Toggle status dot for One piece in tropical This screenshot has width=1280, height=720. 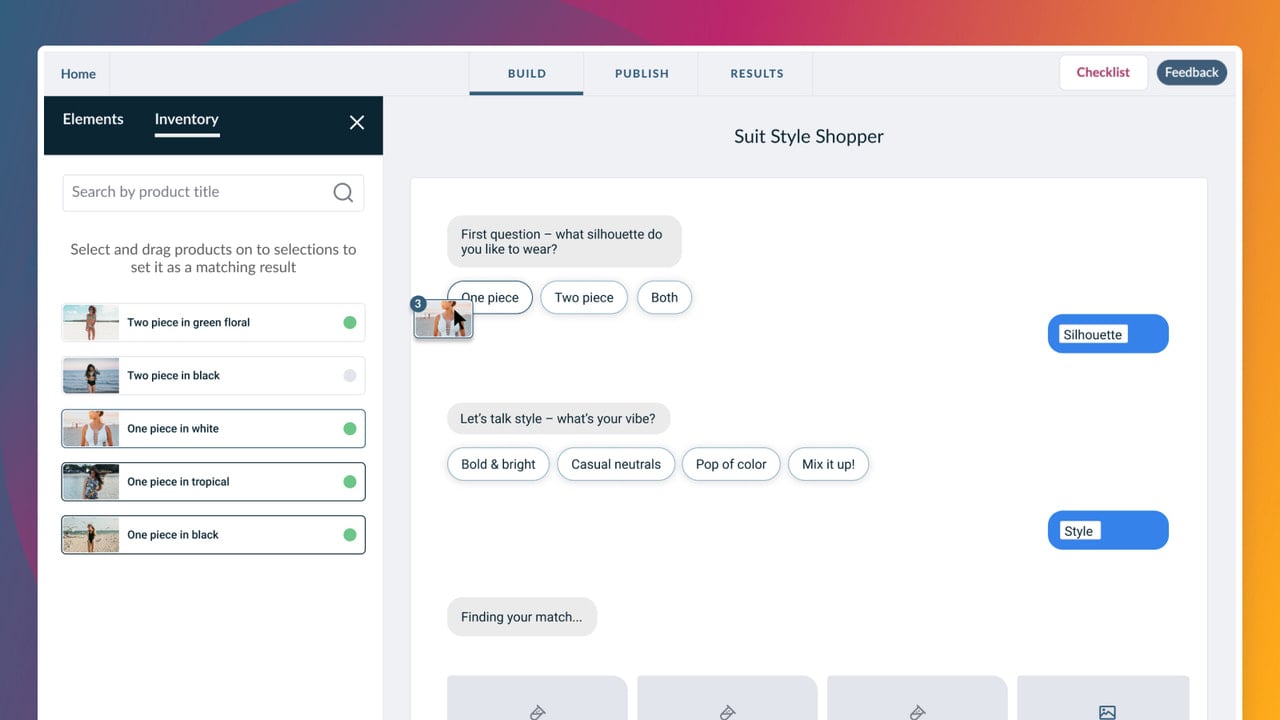coord(350,482)
